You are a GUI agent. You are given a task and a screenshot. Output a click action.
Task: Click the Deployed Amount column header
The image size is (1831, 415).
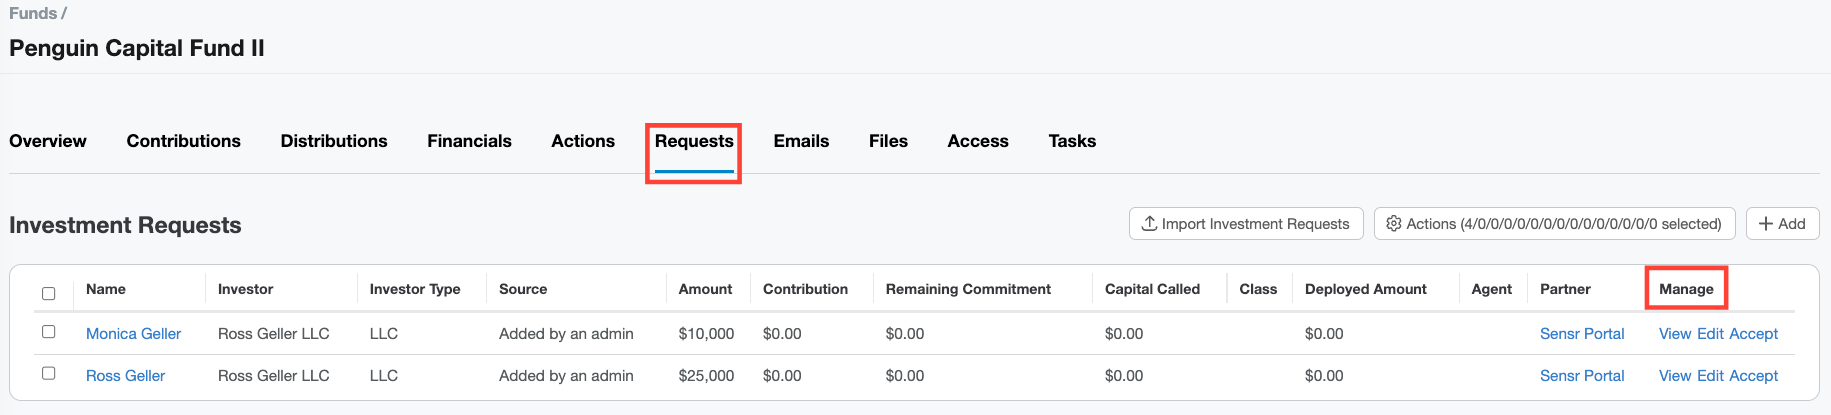click(x=1366, y=289)
